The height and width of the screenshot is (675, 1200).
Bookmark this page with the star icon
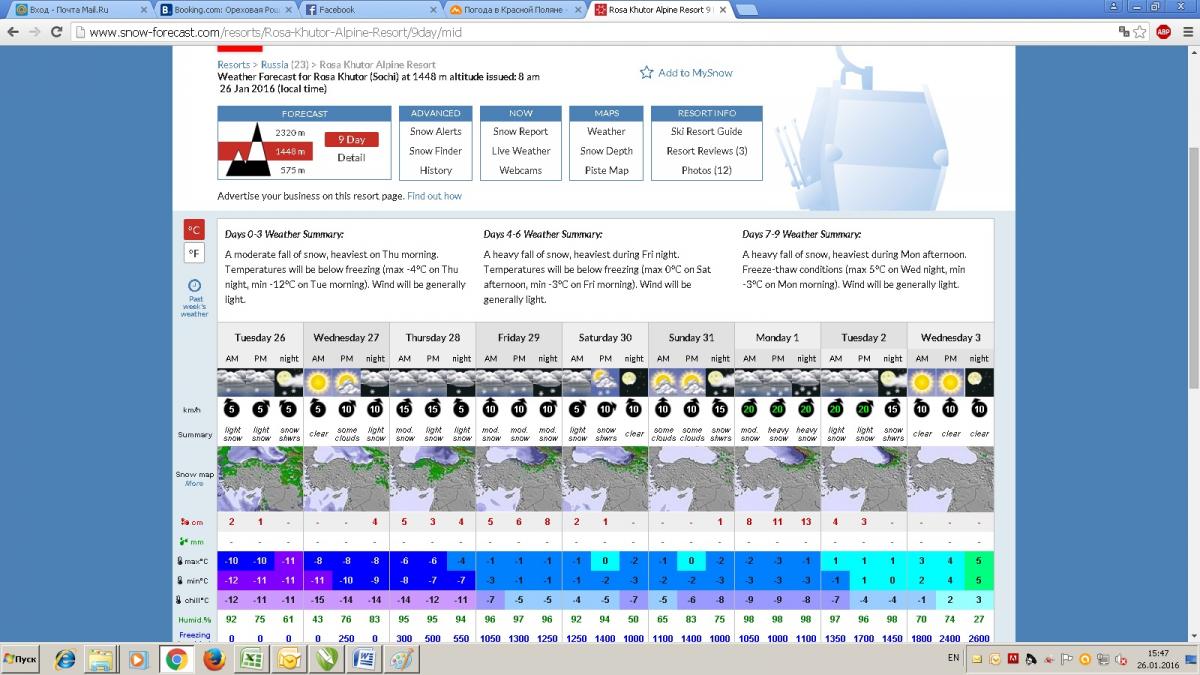click(1142, 32)
